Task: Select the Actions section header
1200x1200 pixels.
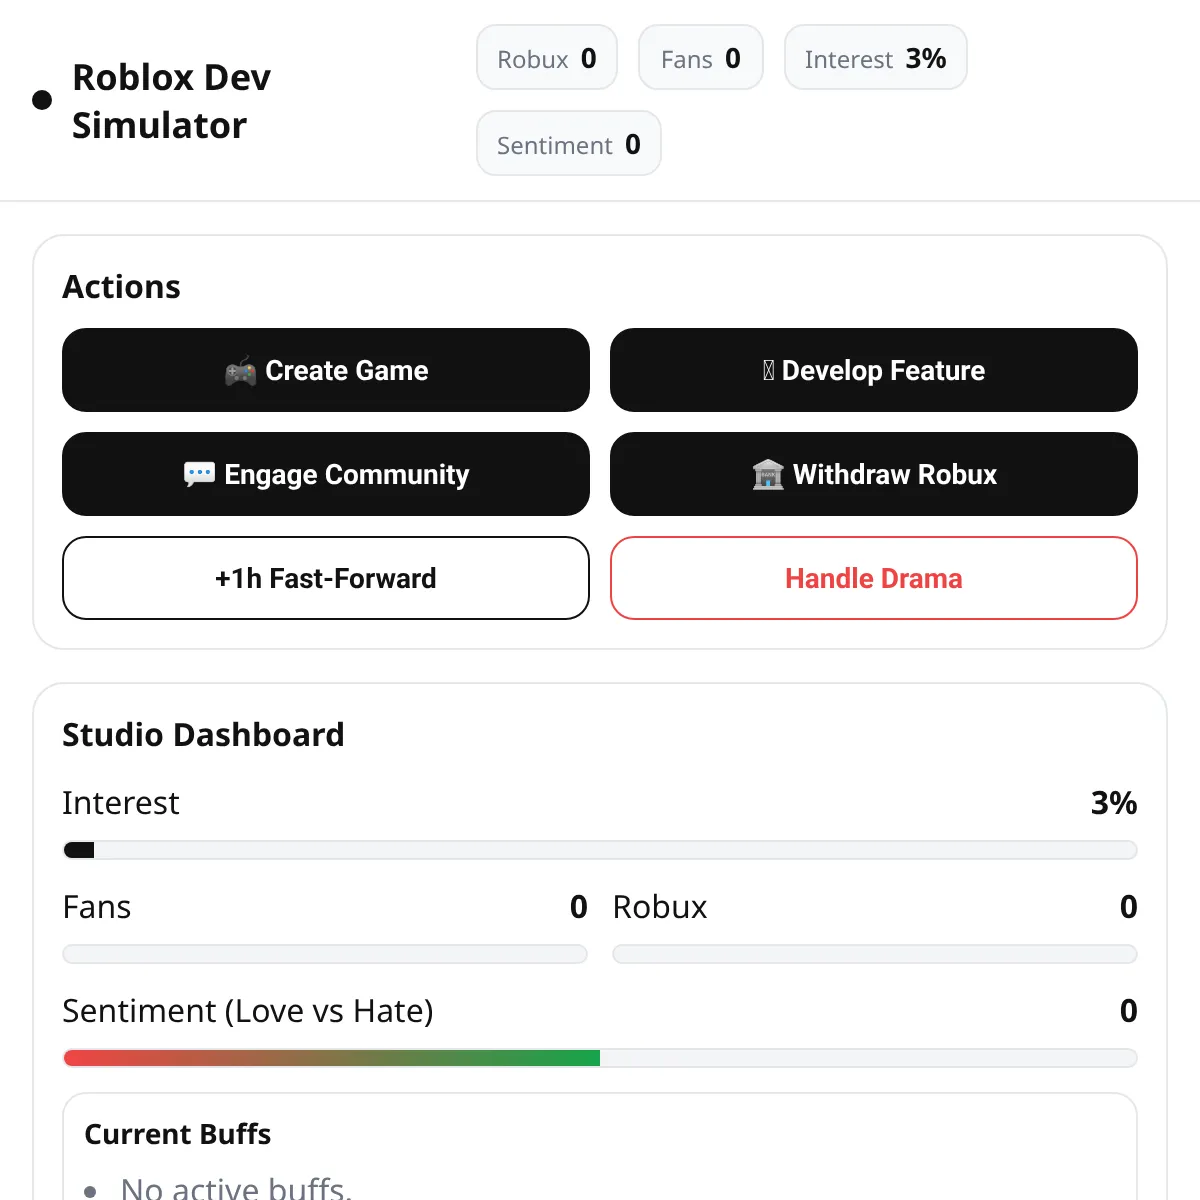Action: tap(122, 287)
